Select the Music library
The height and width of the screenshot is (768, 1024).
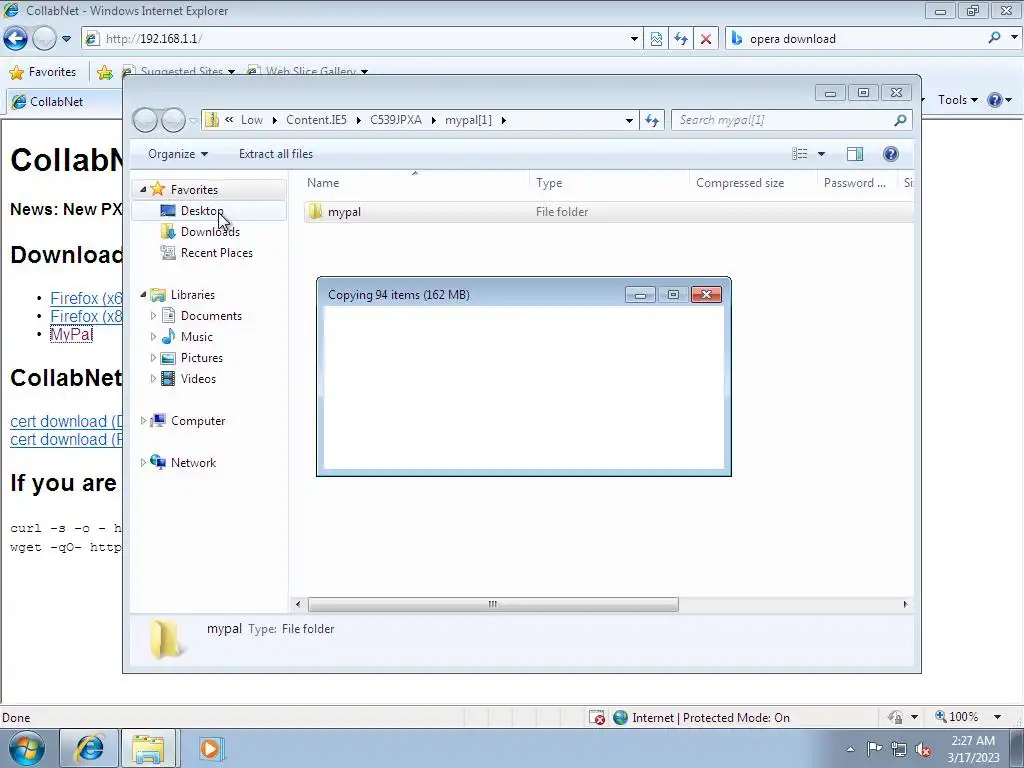coord(197,337)
